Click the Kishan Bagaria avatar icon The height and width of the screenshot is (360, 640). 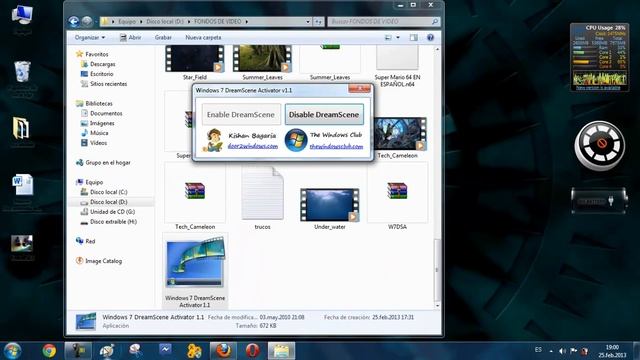213,140
